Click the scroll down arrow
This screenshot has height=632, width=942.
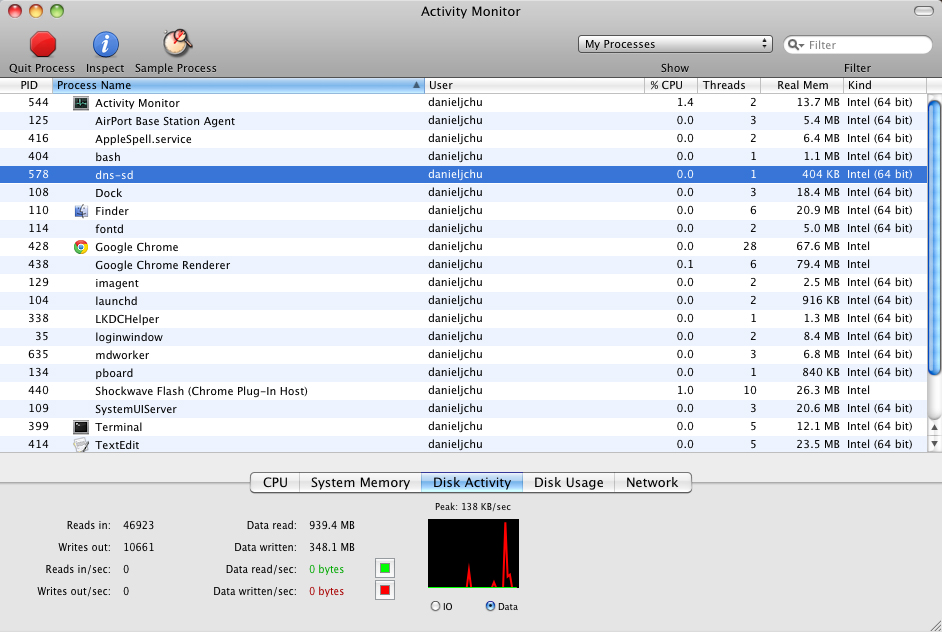click(x=934, y=443)
